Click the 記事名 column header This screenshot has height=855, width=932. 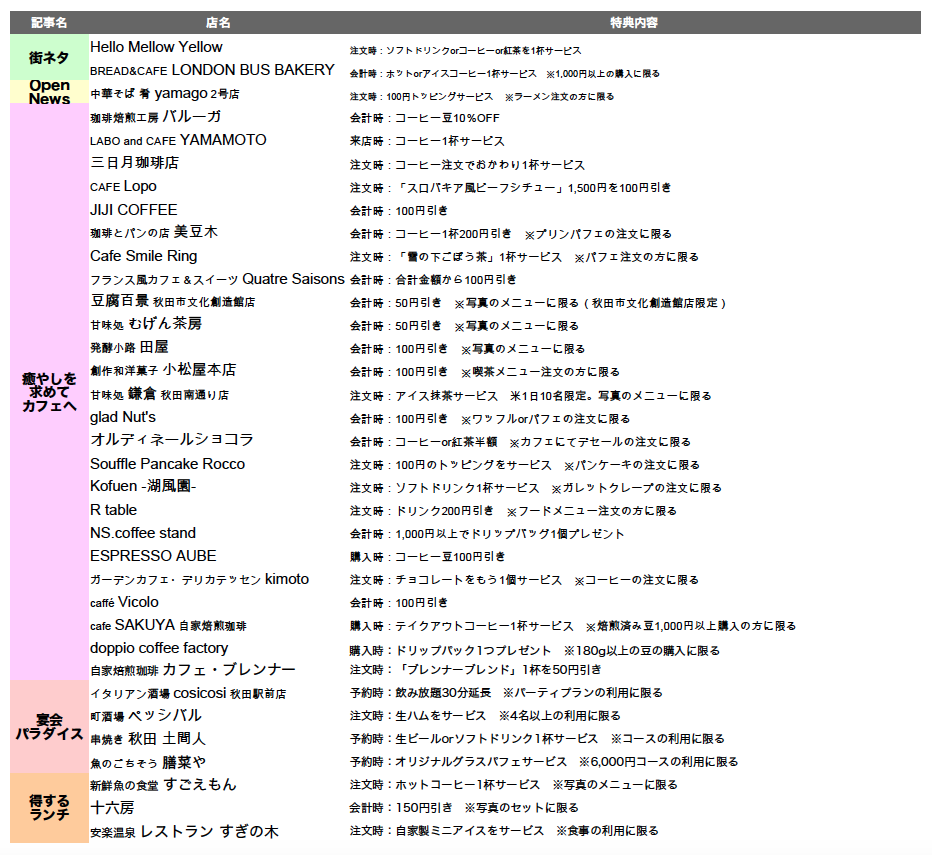coord(49,23)
